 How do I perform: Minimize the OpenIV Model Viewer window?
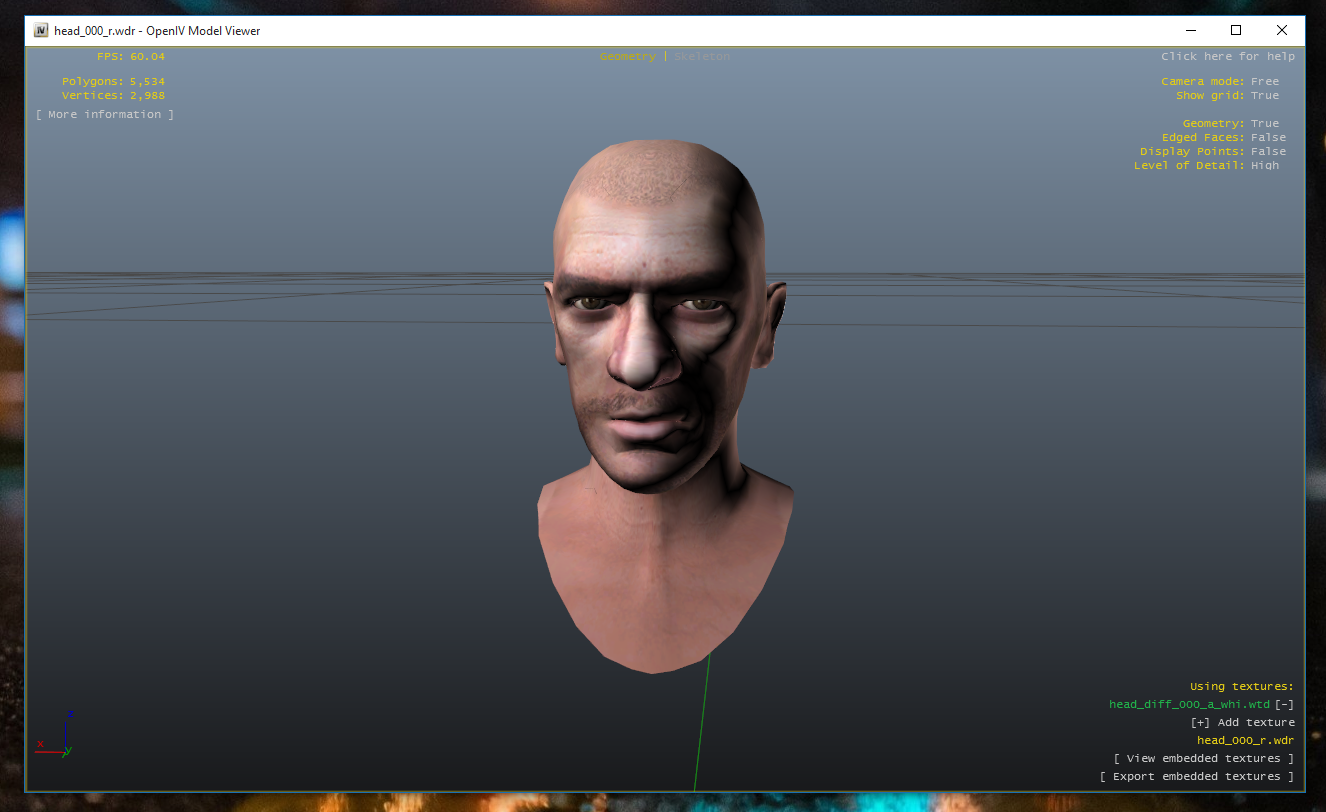[x=1190, y=30]
